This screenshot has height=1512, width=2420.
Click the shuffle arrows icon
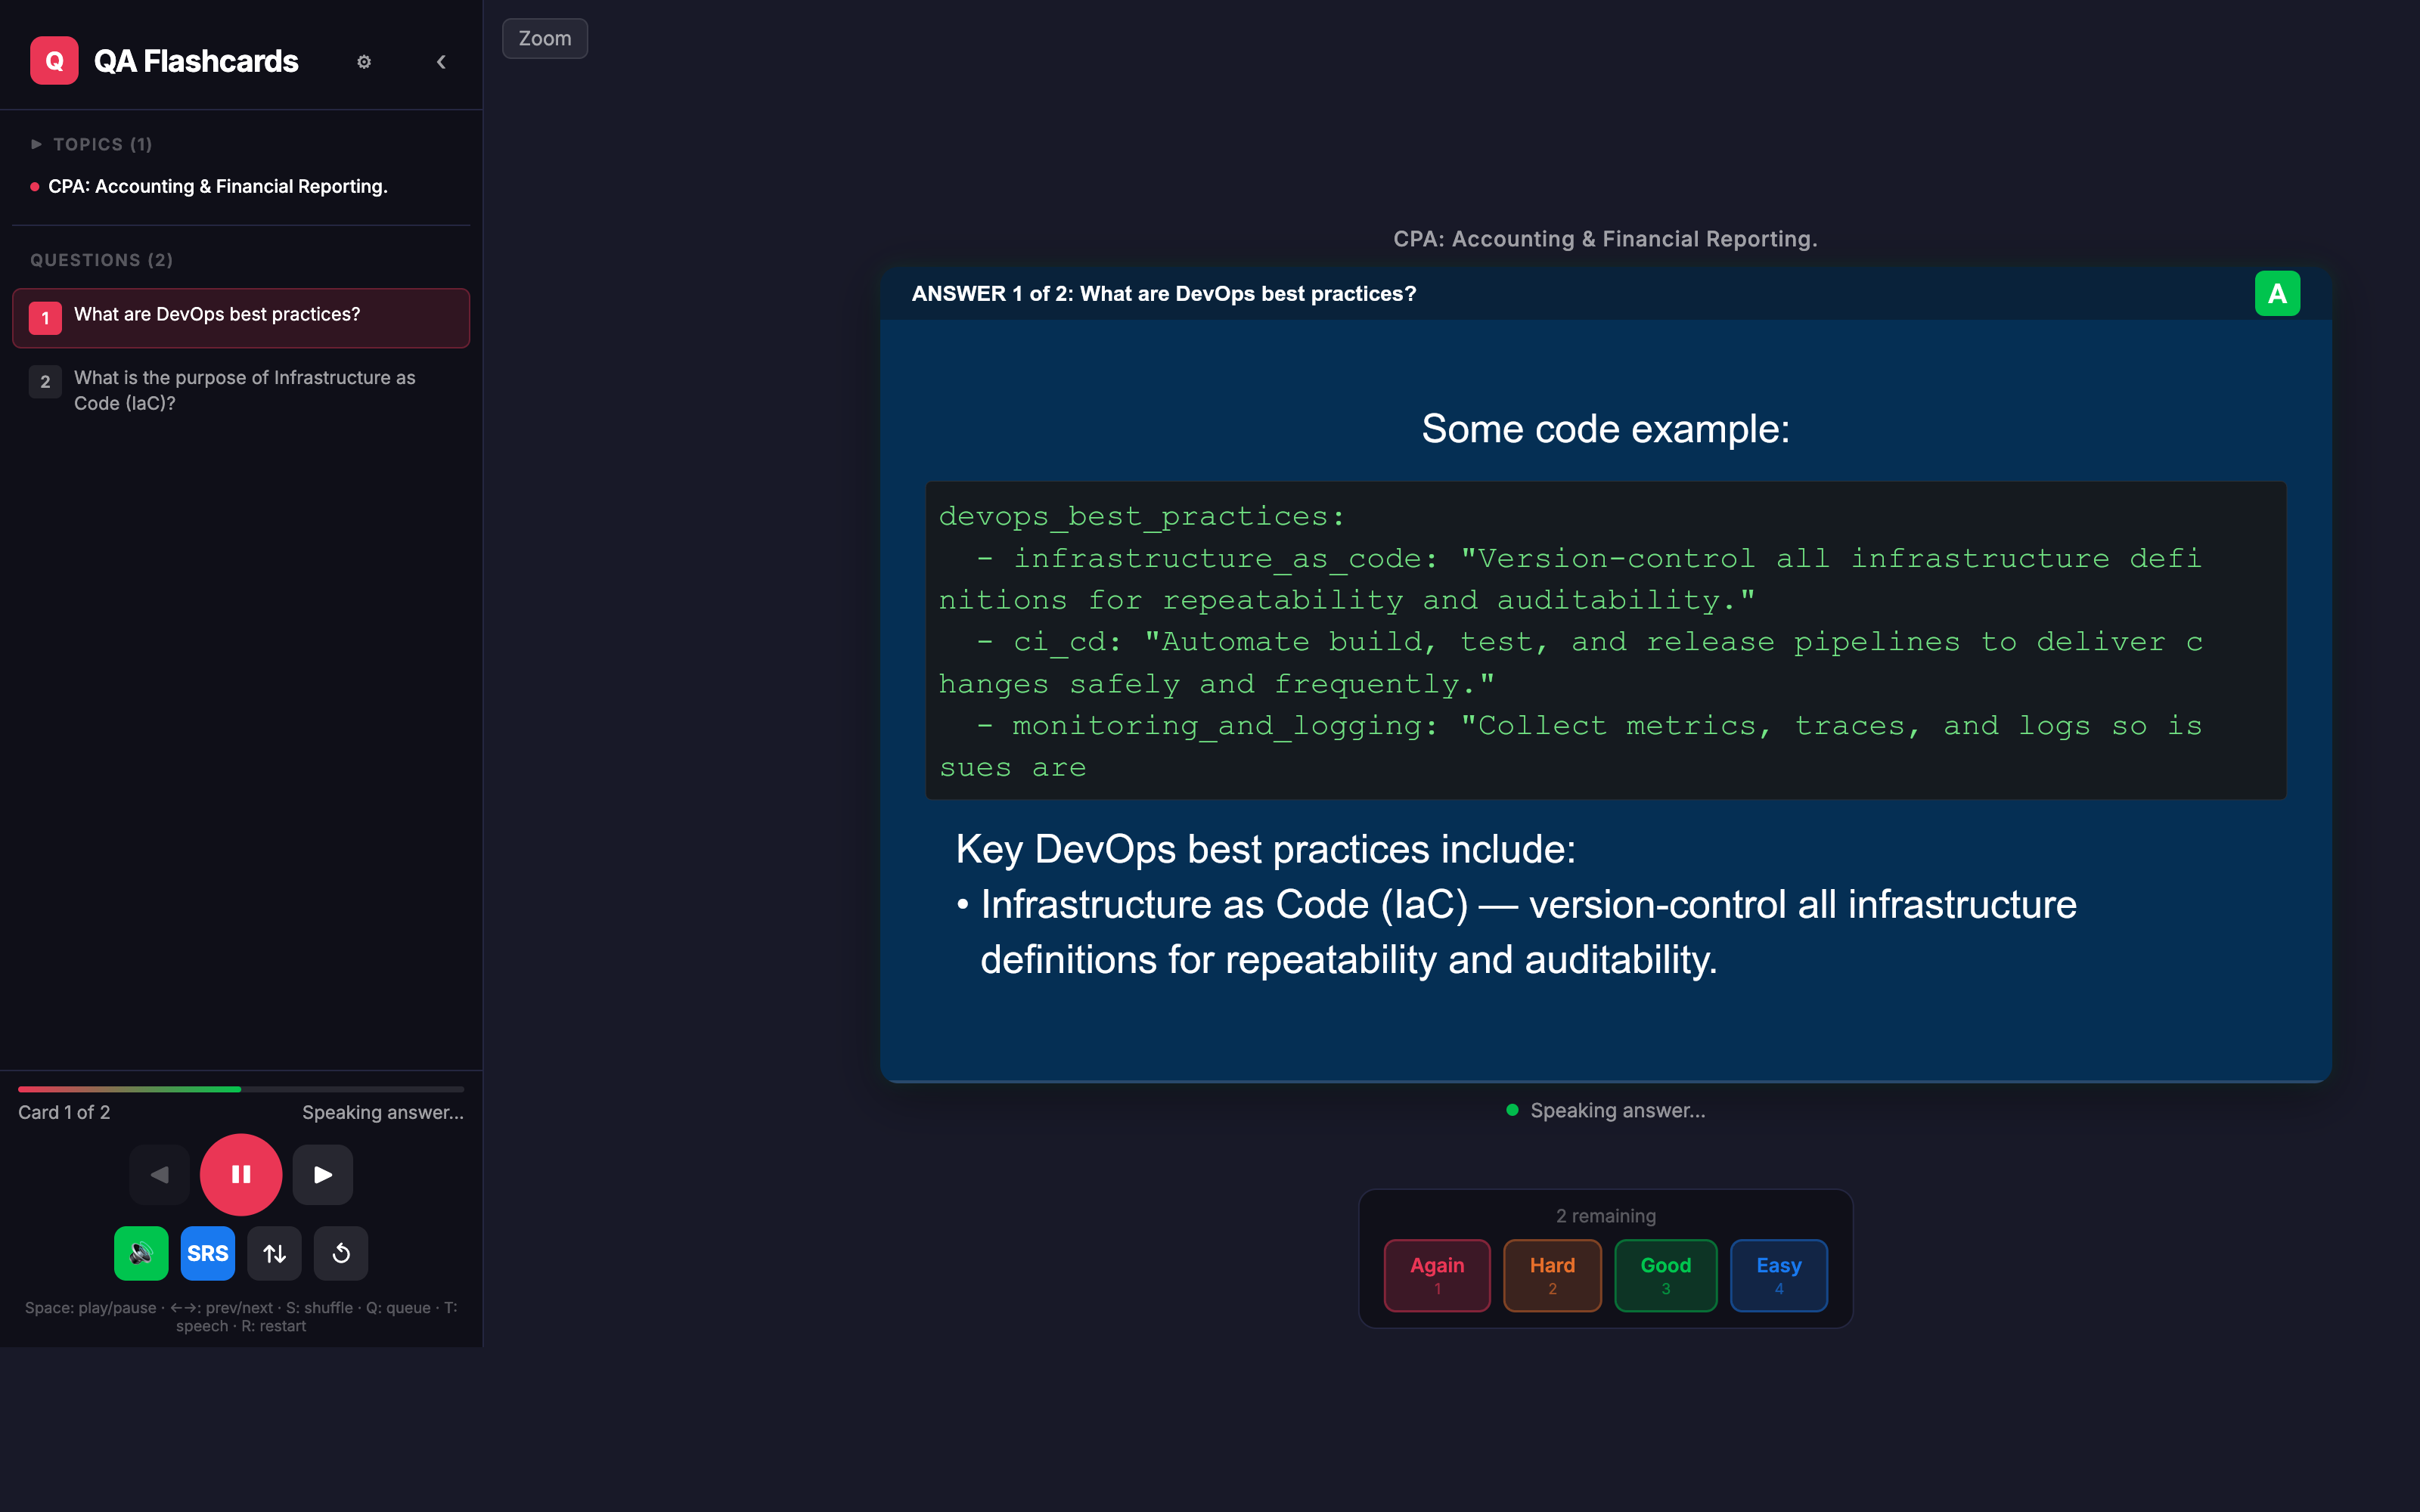point(274,1253)
